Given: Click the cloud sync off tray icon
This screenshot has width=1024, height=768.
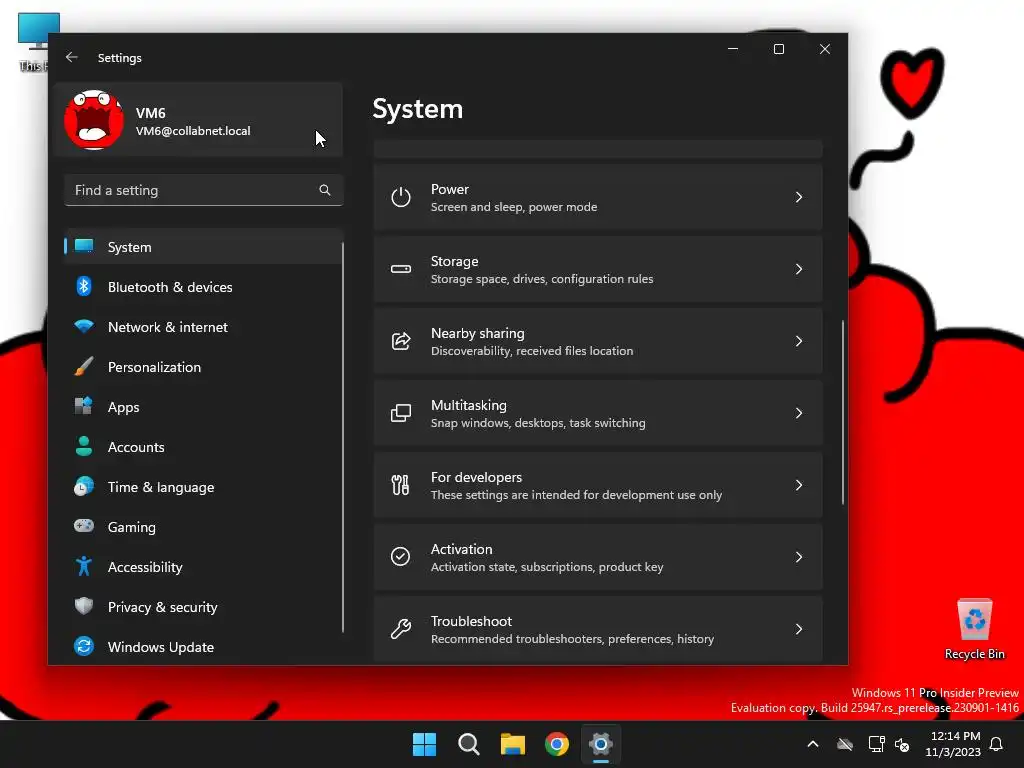Looking at the screenshot, I should point(845,744).
